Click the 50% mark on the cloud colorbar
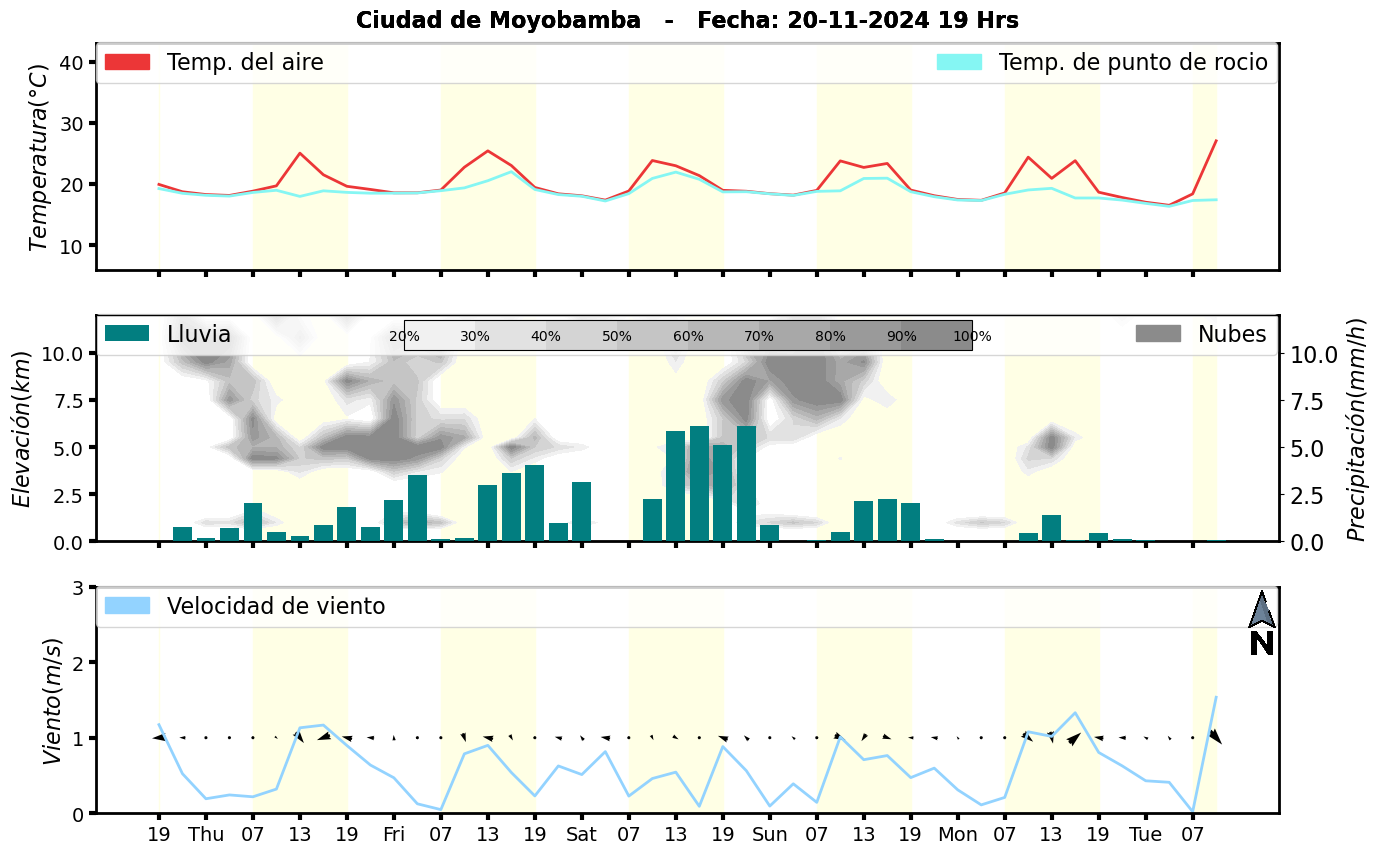The image size is (1382, 854). [x=617, y=336]
